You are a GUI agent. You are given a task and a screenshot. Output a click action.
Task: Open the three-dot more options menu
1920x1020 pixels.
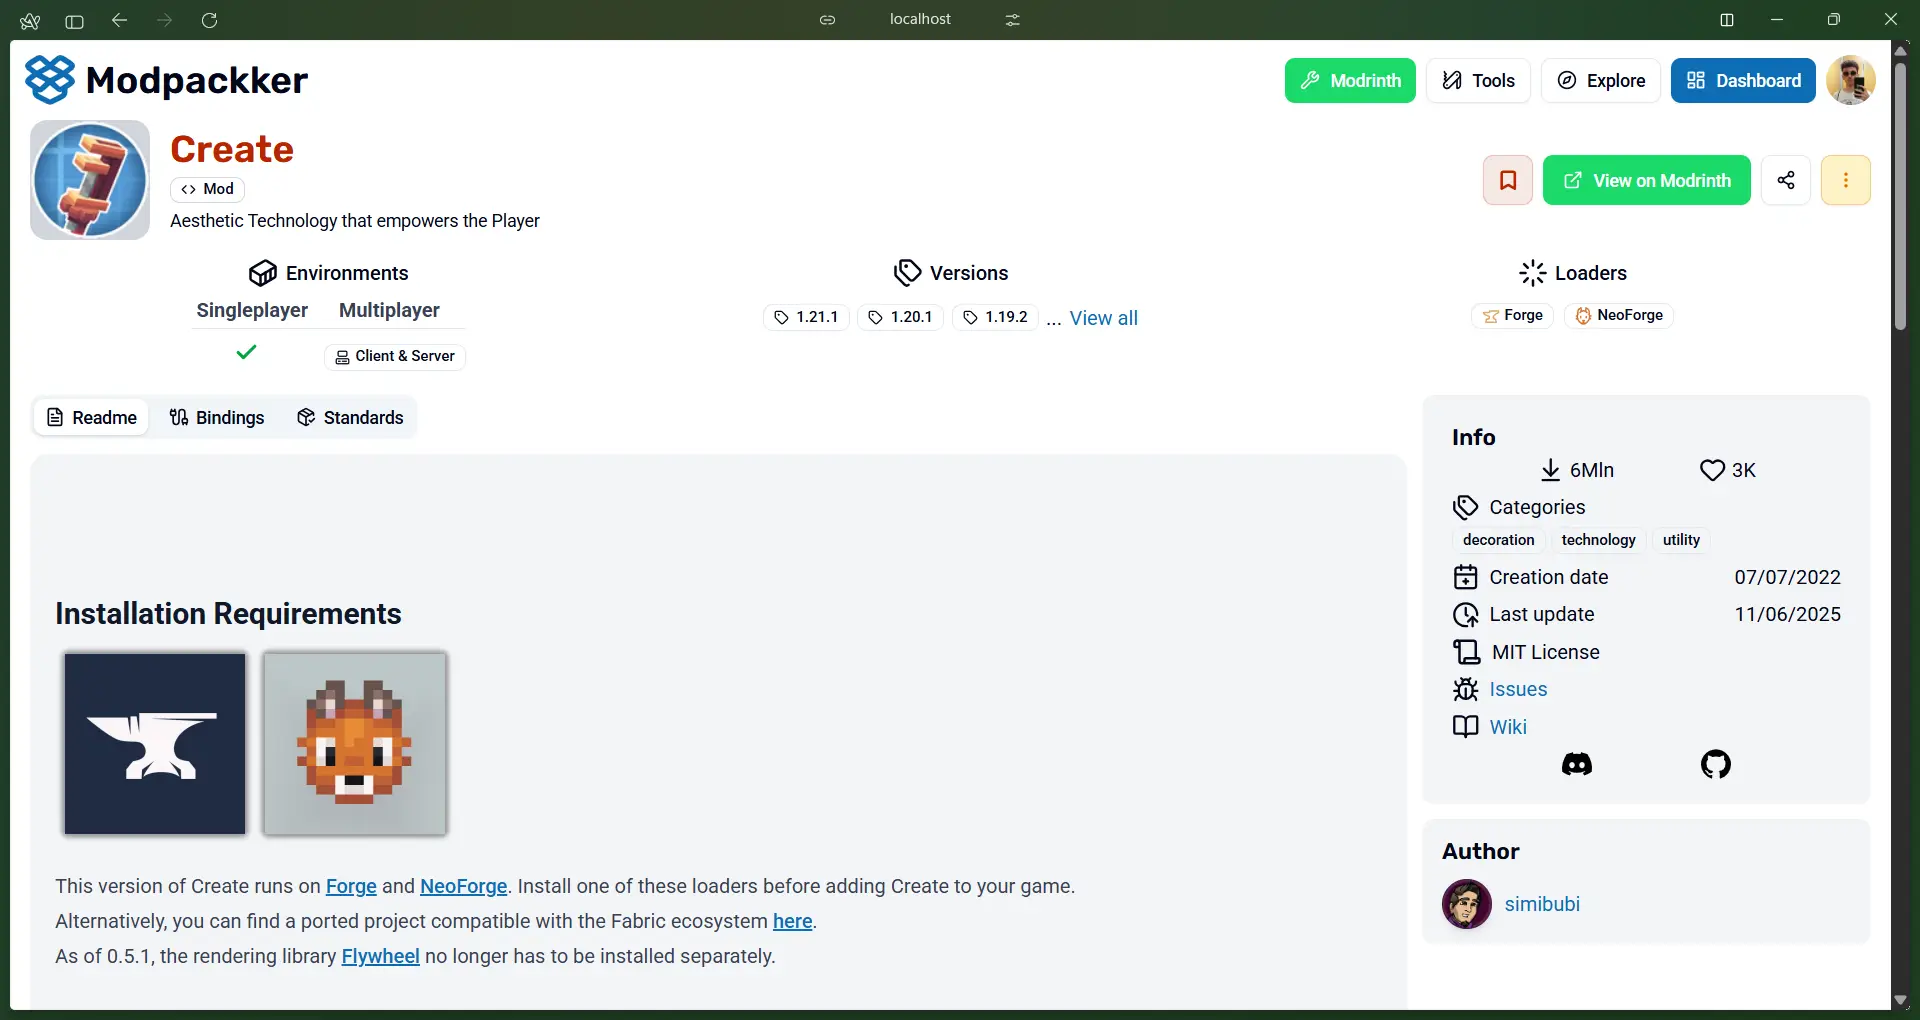(1846, 180)
